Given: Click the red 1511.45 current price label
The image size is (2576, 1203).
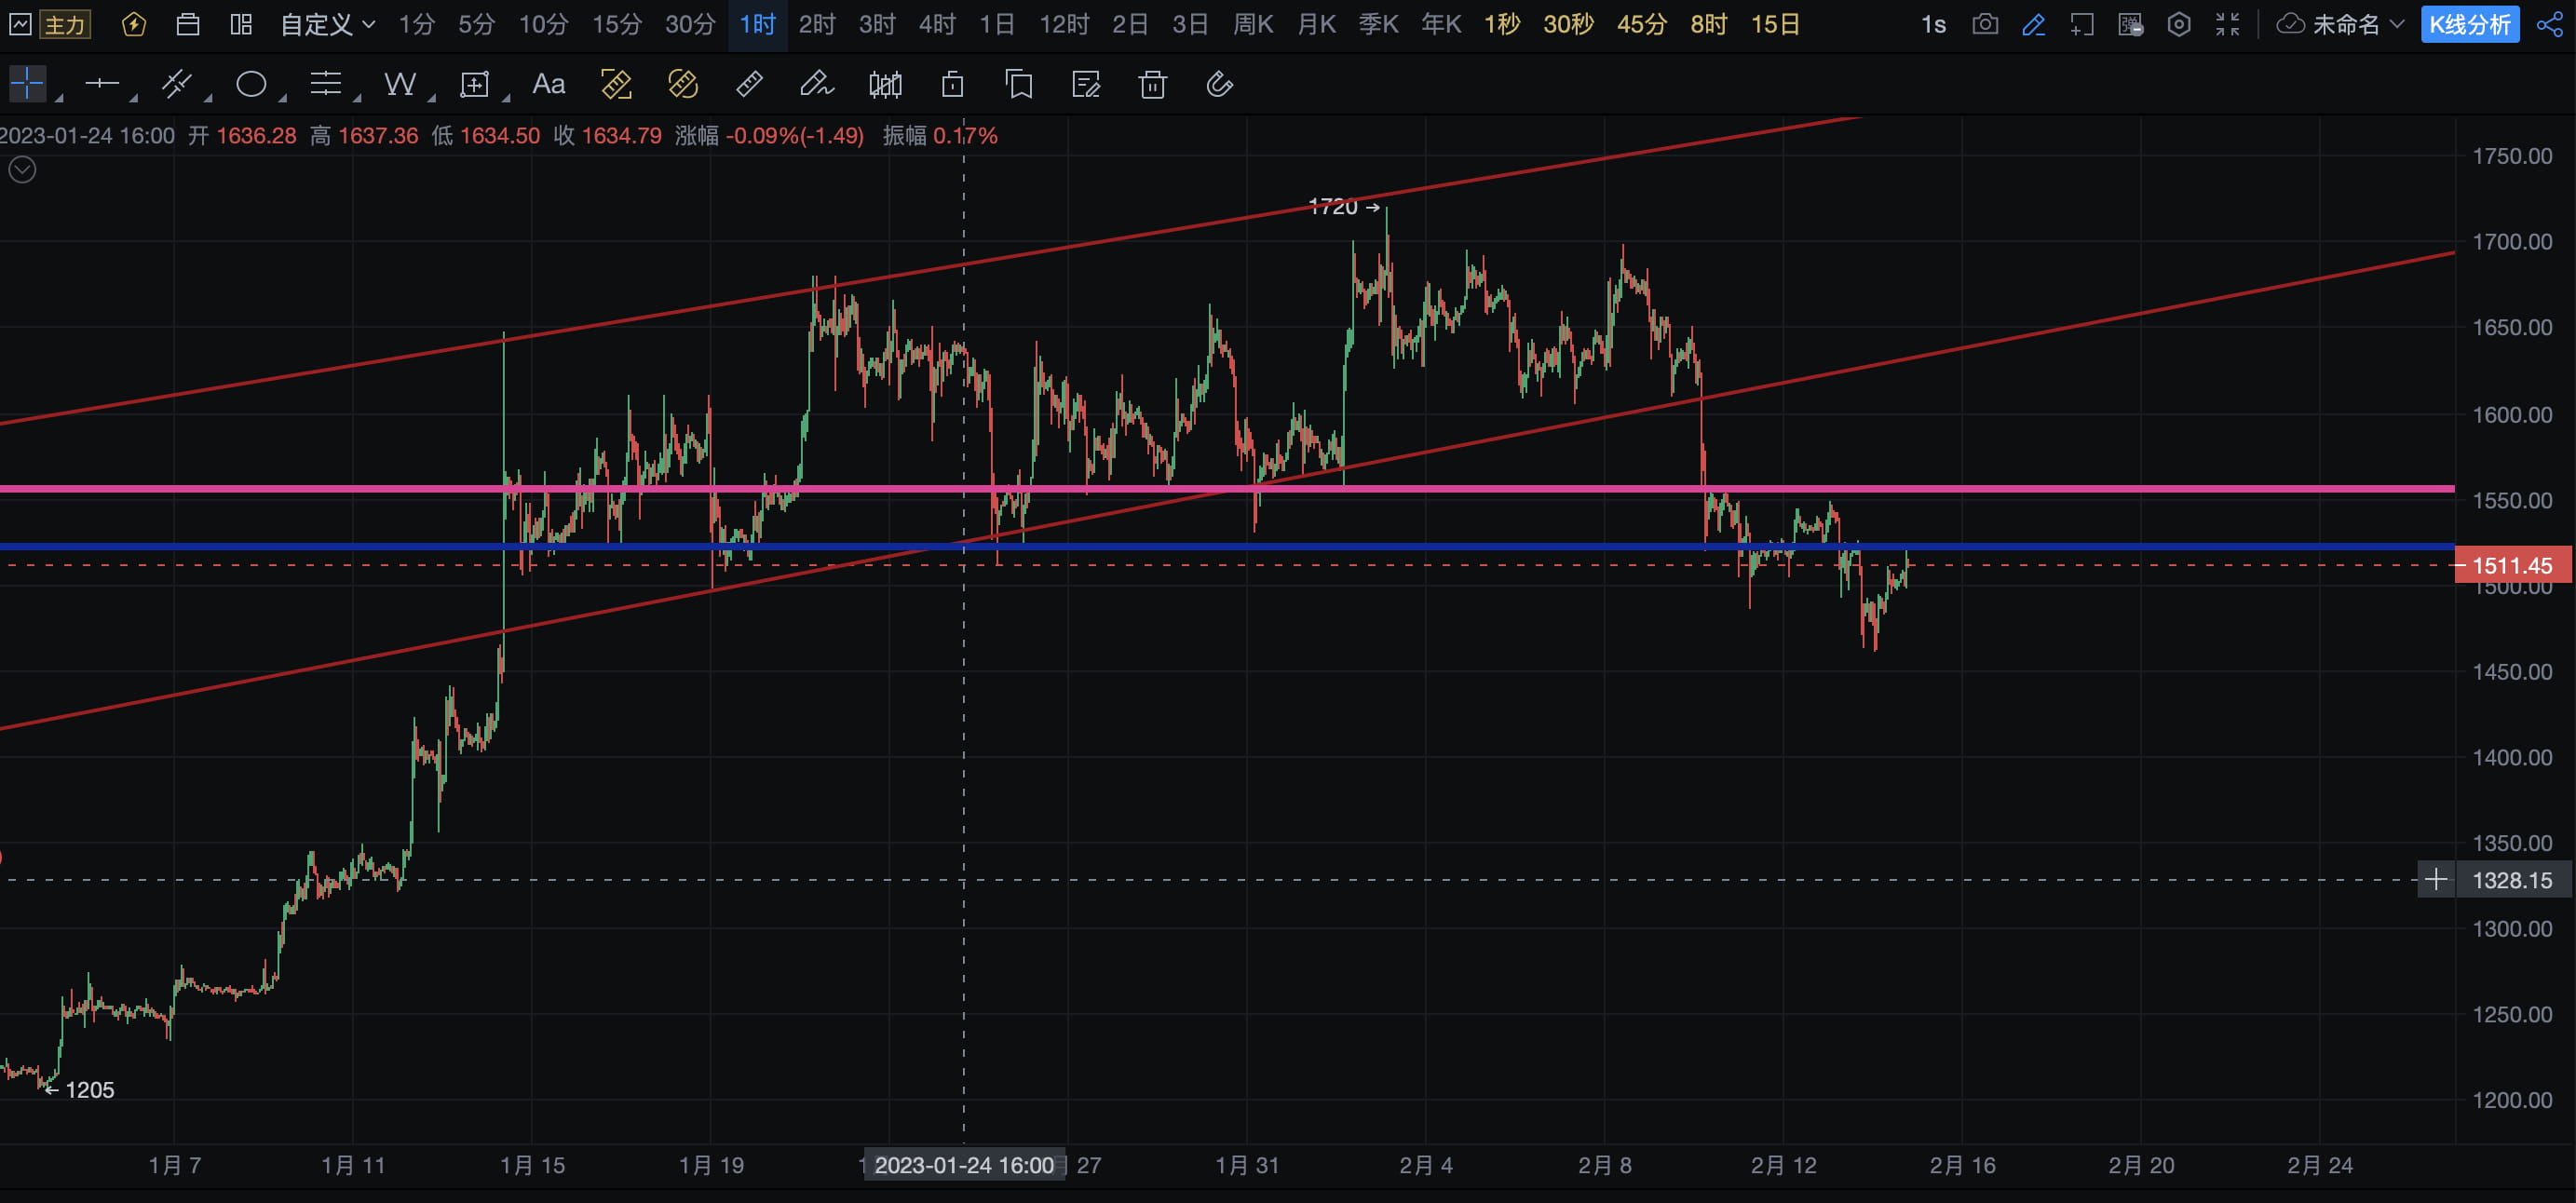Looking at the screenshot, I should point(2513,565).
